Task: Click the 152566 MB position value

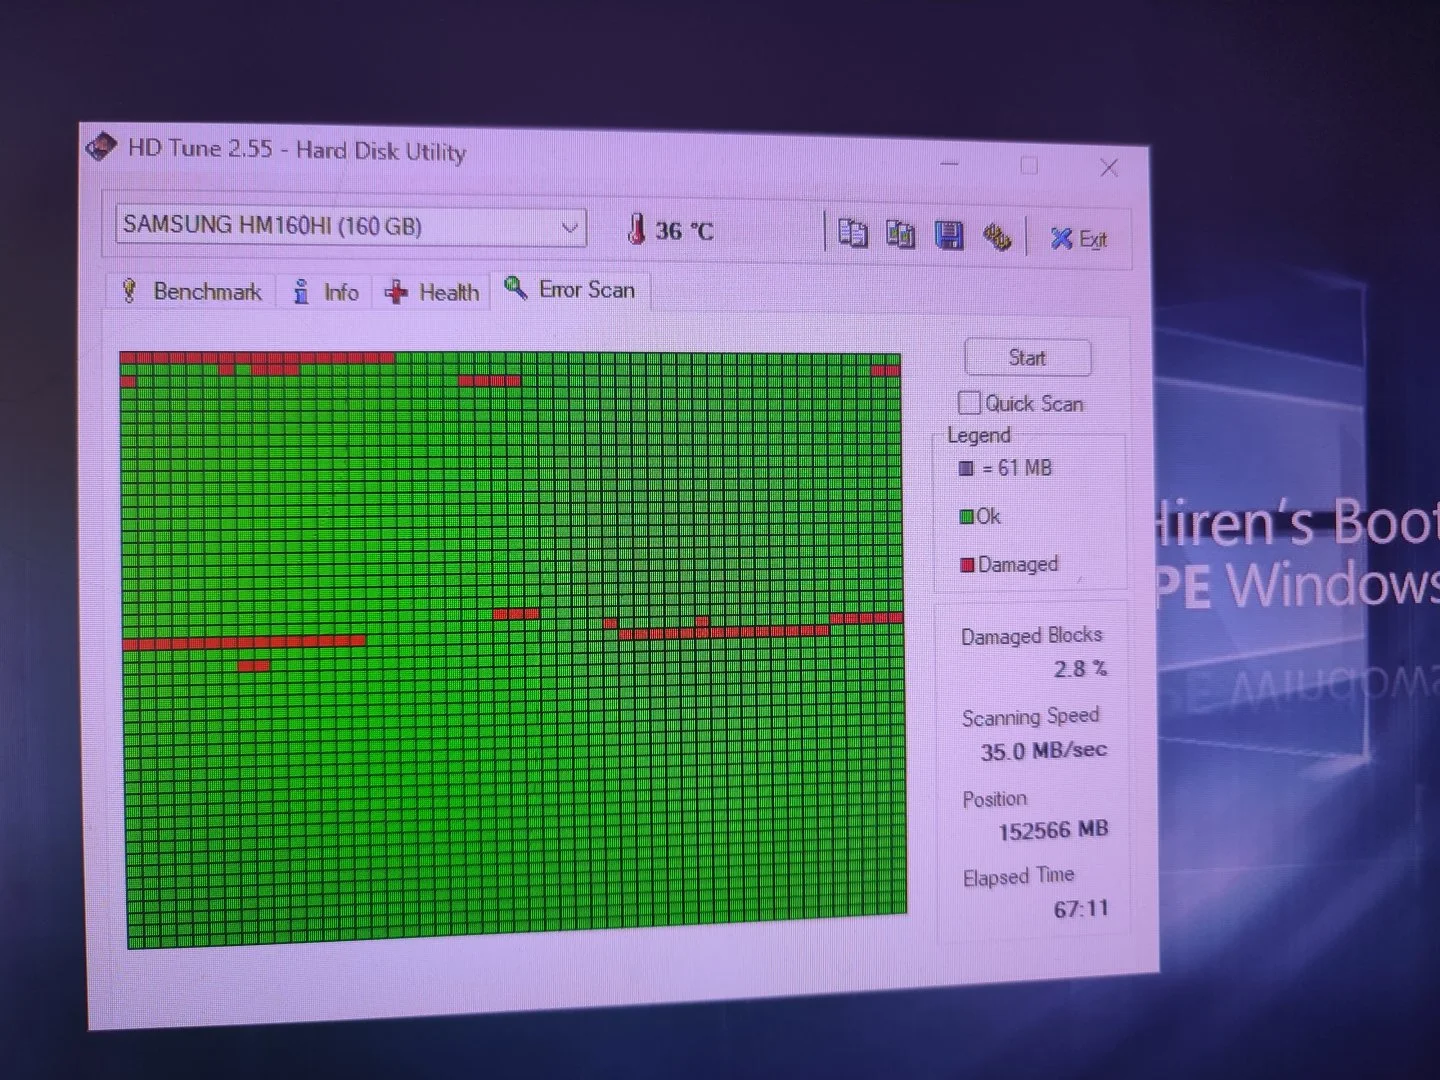Action: (1053, 830)
